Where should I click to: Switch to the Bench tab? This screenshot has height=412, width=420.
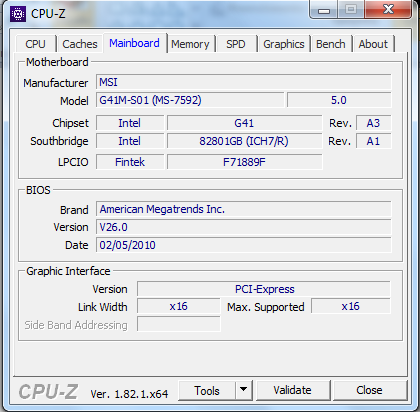coord(331,44)
